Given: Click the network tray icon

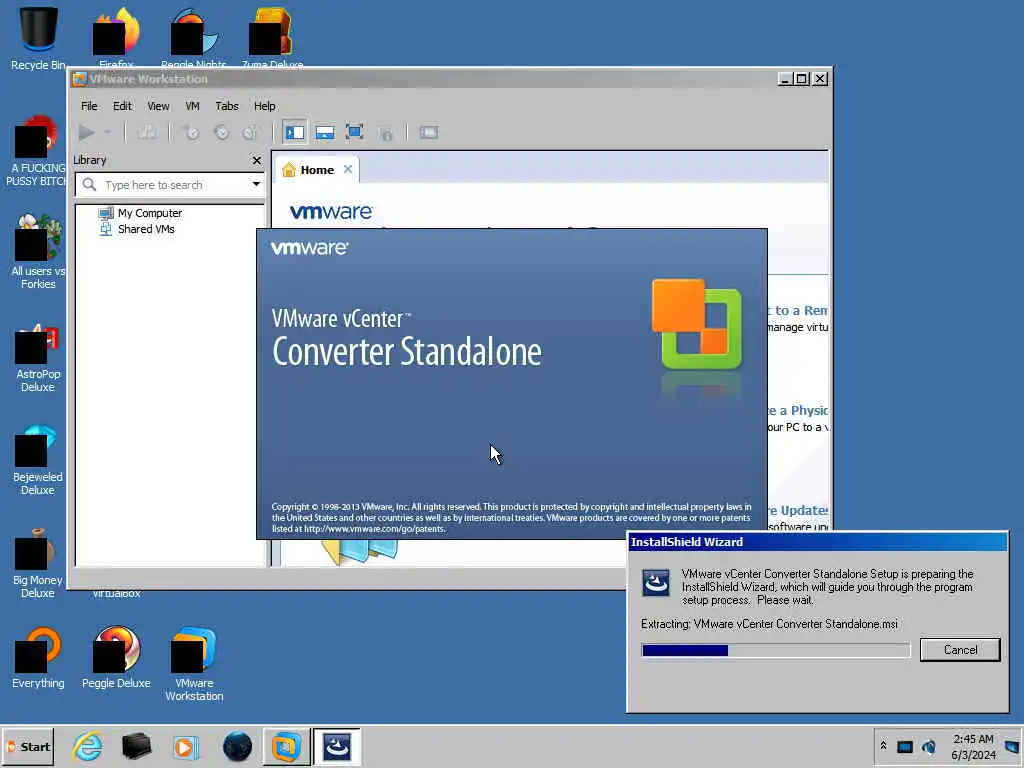Looking at the screenshot, I should click(x=904, y=746).
